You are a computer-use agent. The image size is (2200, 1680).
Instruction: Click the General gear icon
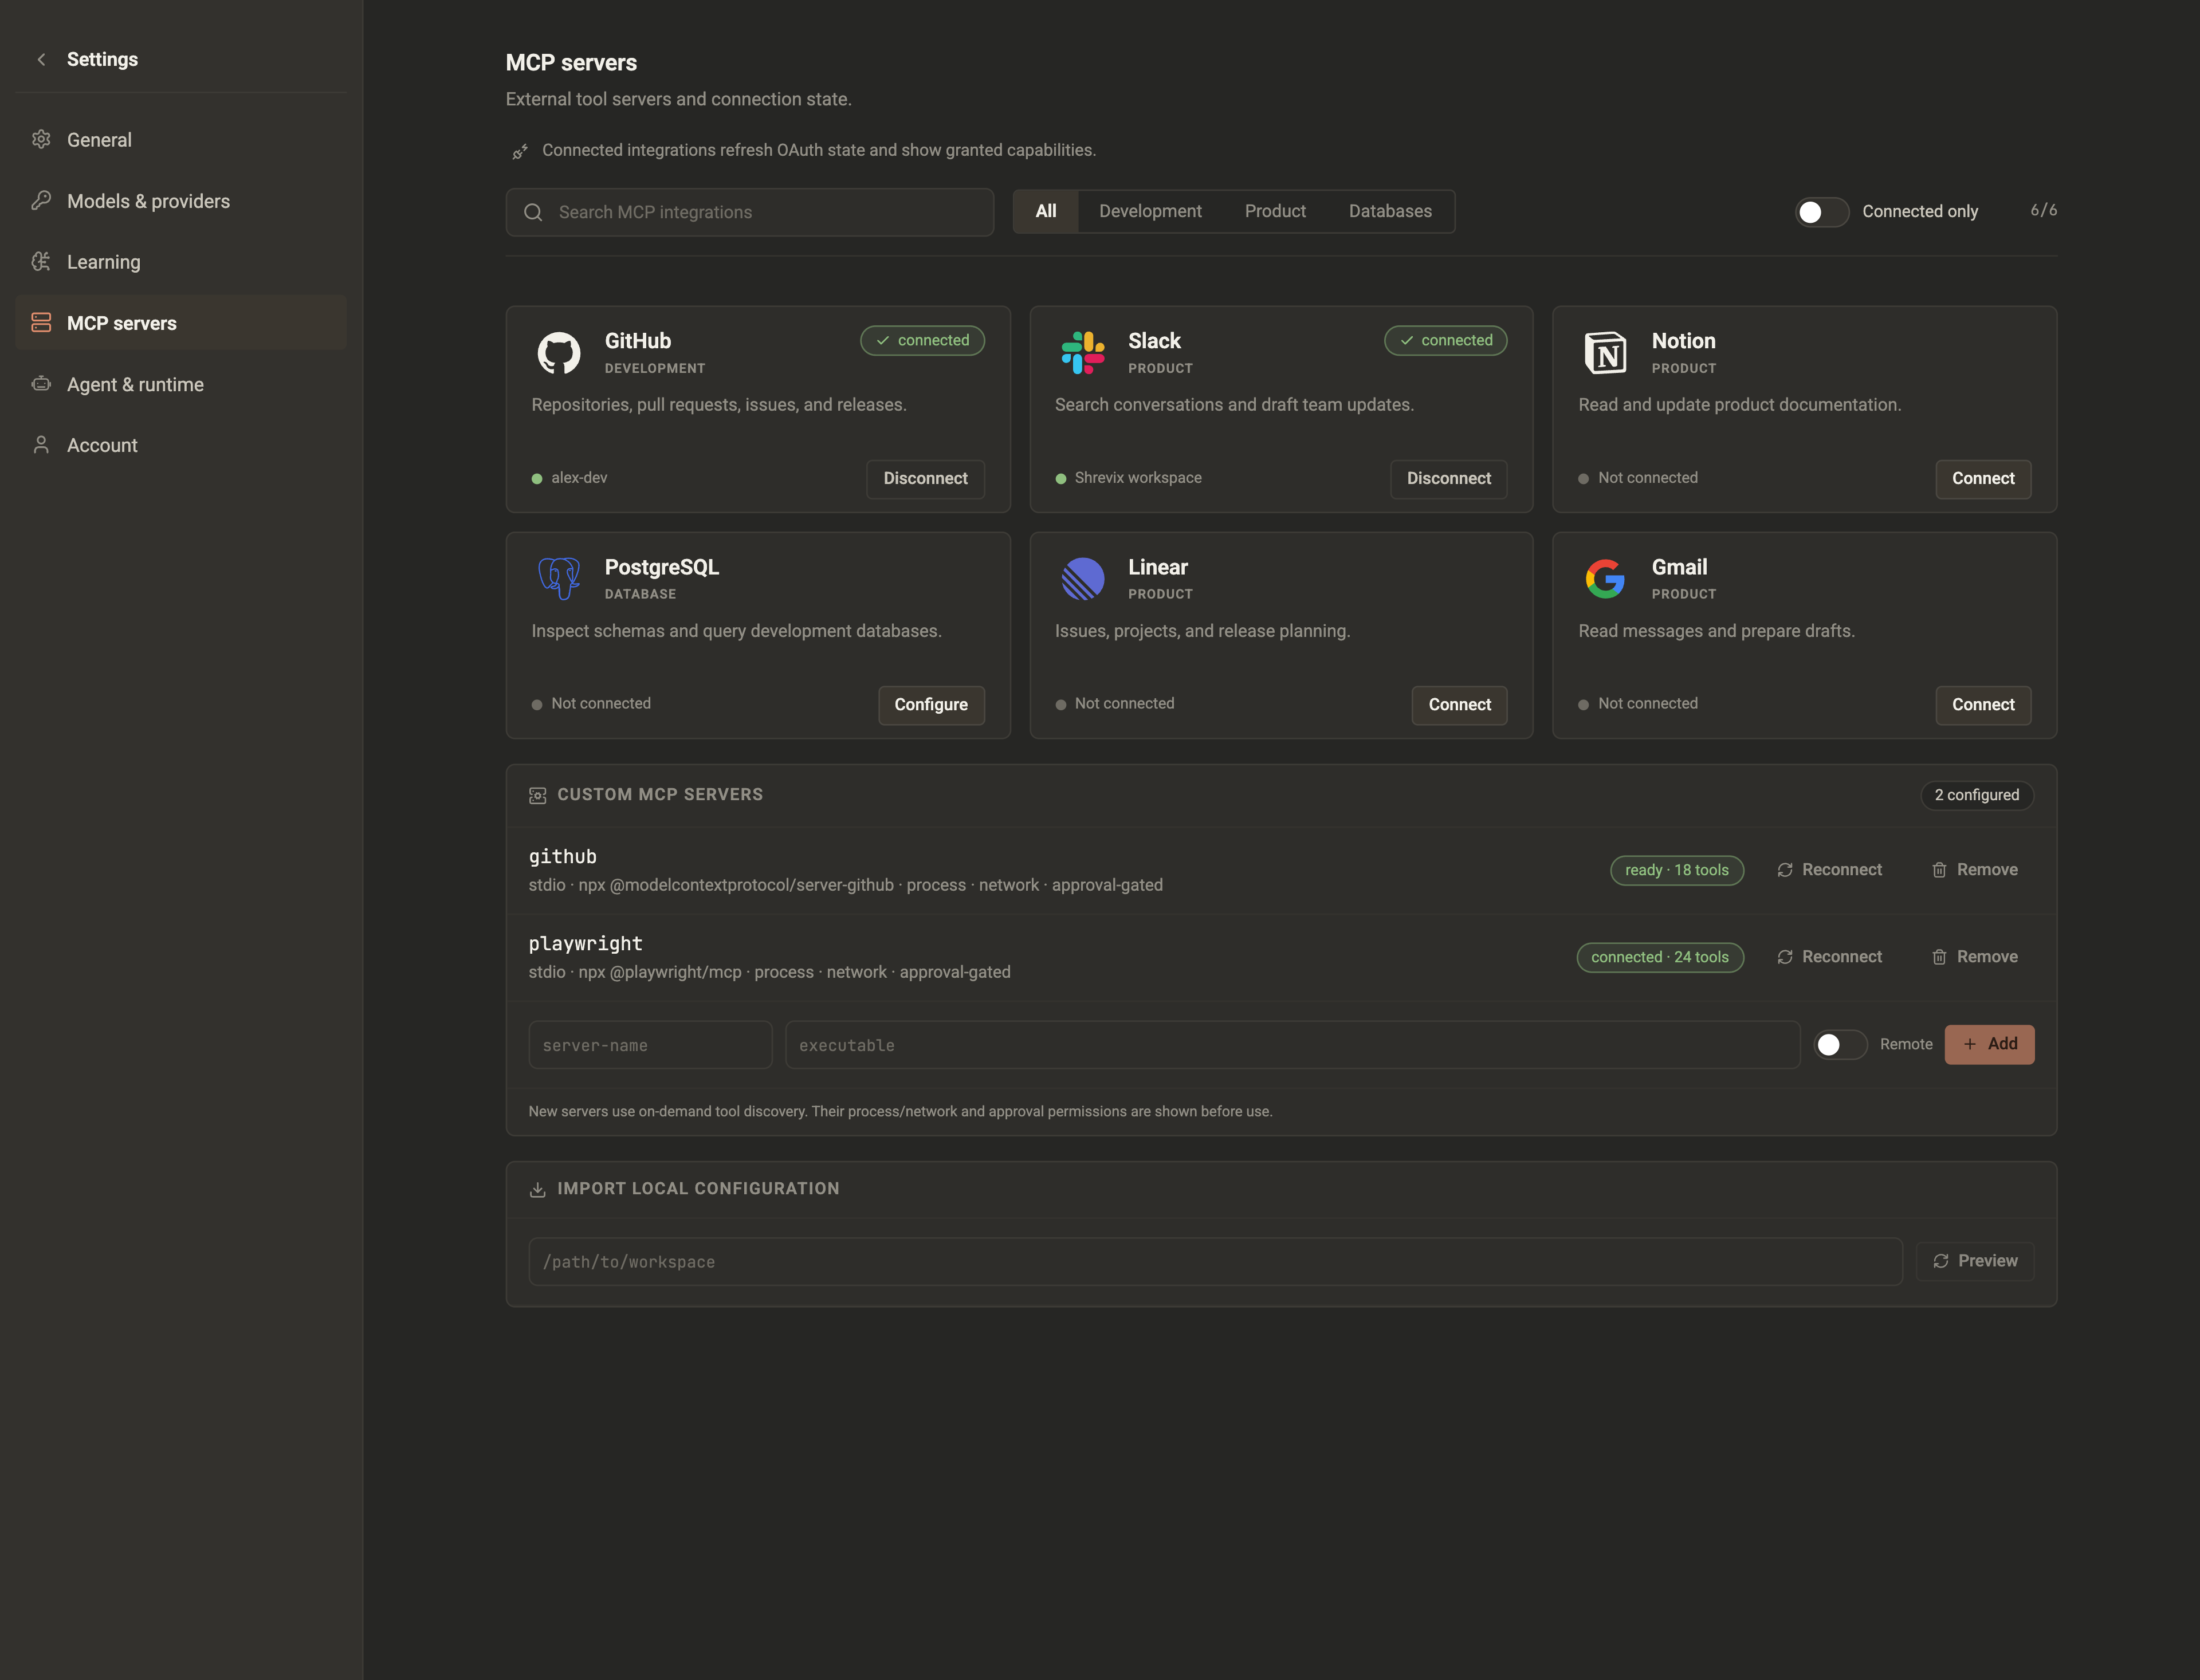tap(41, 140)
